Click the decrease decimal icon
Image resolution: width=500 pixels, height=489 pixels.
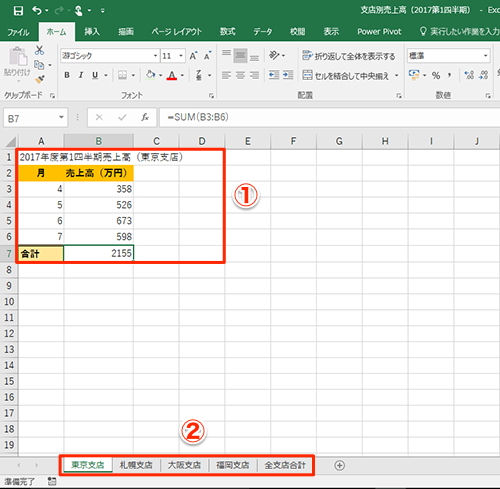(x=483, y=75)
